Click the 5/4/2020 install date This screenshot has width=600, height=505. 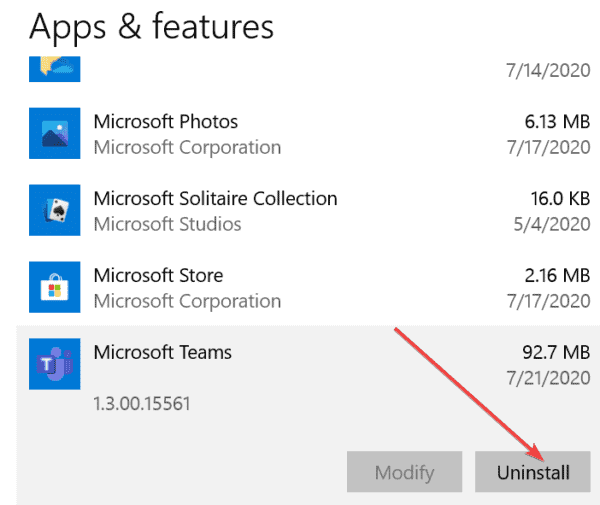pyautogui.click(x=552, y=224)
